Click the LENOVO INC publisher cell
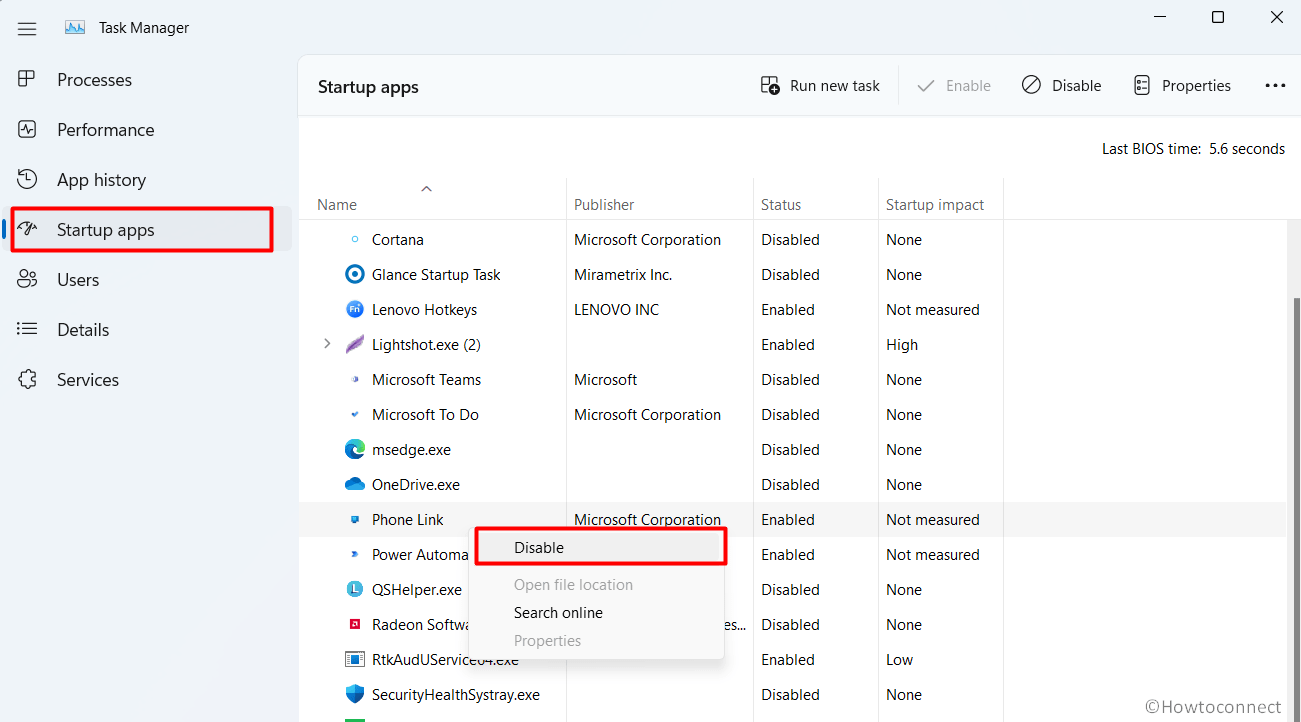1301x722 pixels. pyautogui.click(x=617, y=310)
